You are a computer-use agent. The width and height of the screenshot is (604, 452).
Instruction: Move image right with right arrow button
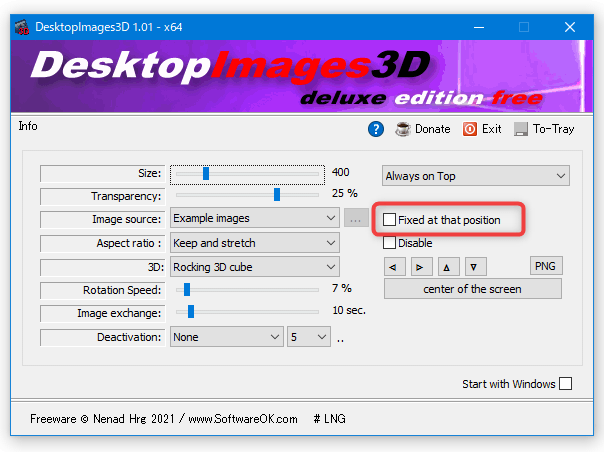[x=421, y=267]
